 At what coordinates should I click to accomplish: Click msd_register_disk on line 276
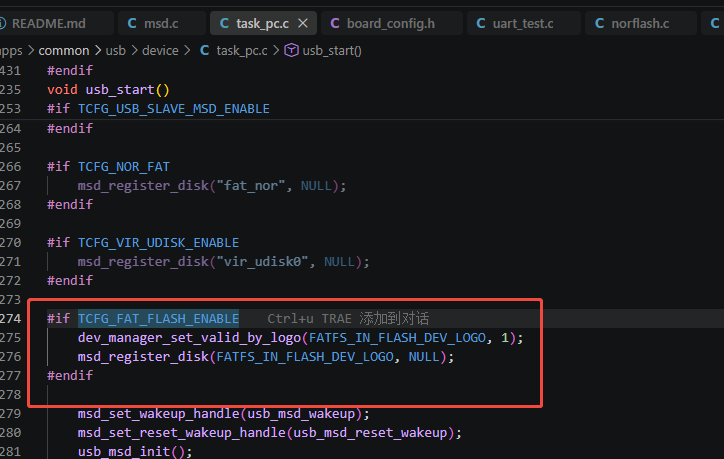pos(143,357)
